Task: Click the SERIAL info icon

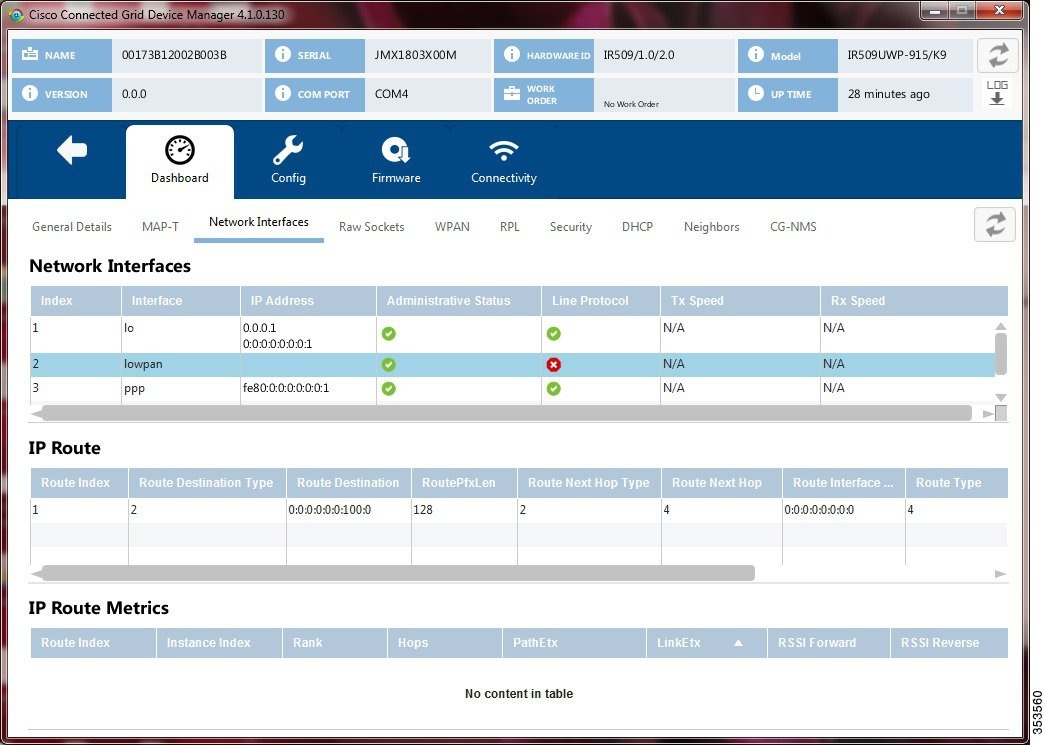Action: pos(283,55)
